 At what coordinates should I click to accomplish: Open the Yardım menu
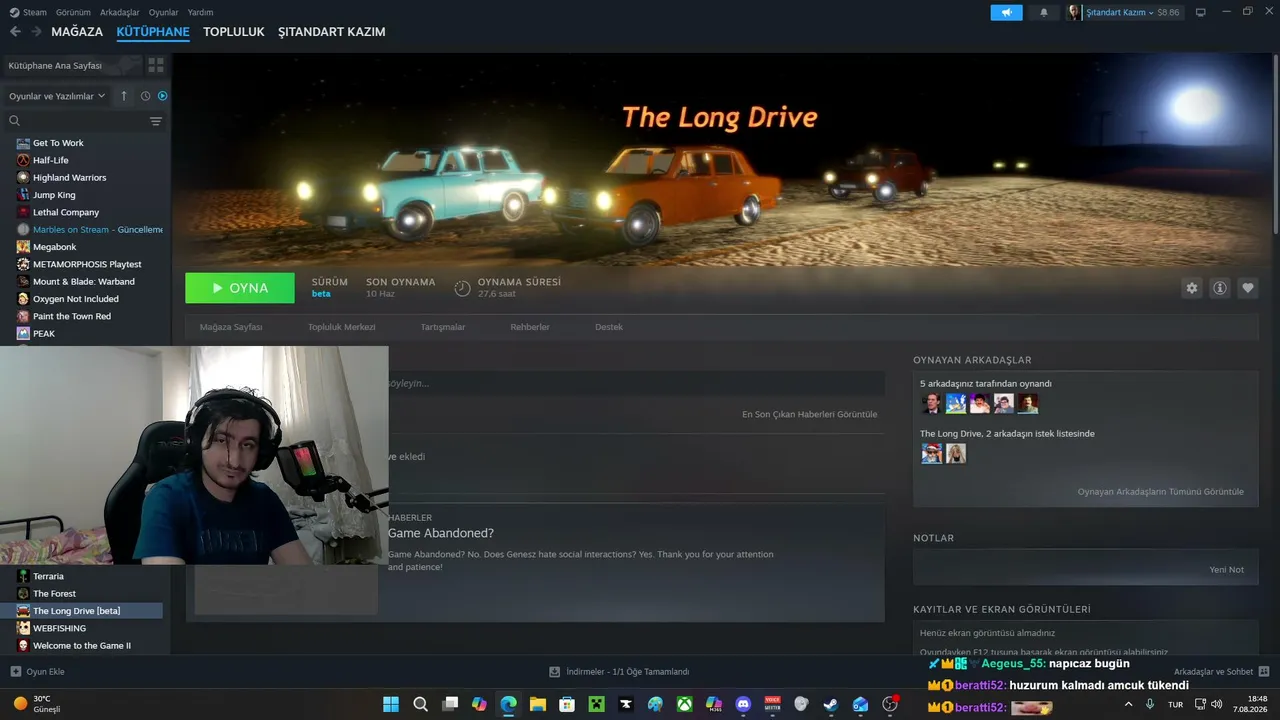click(x=200, y=12)
